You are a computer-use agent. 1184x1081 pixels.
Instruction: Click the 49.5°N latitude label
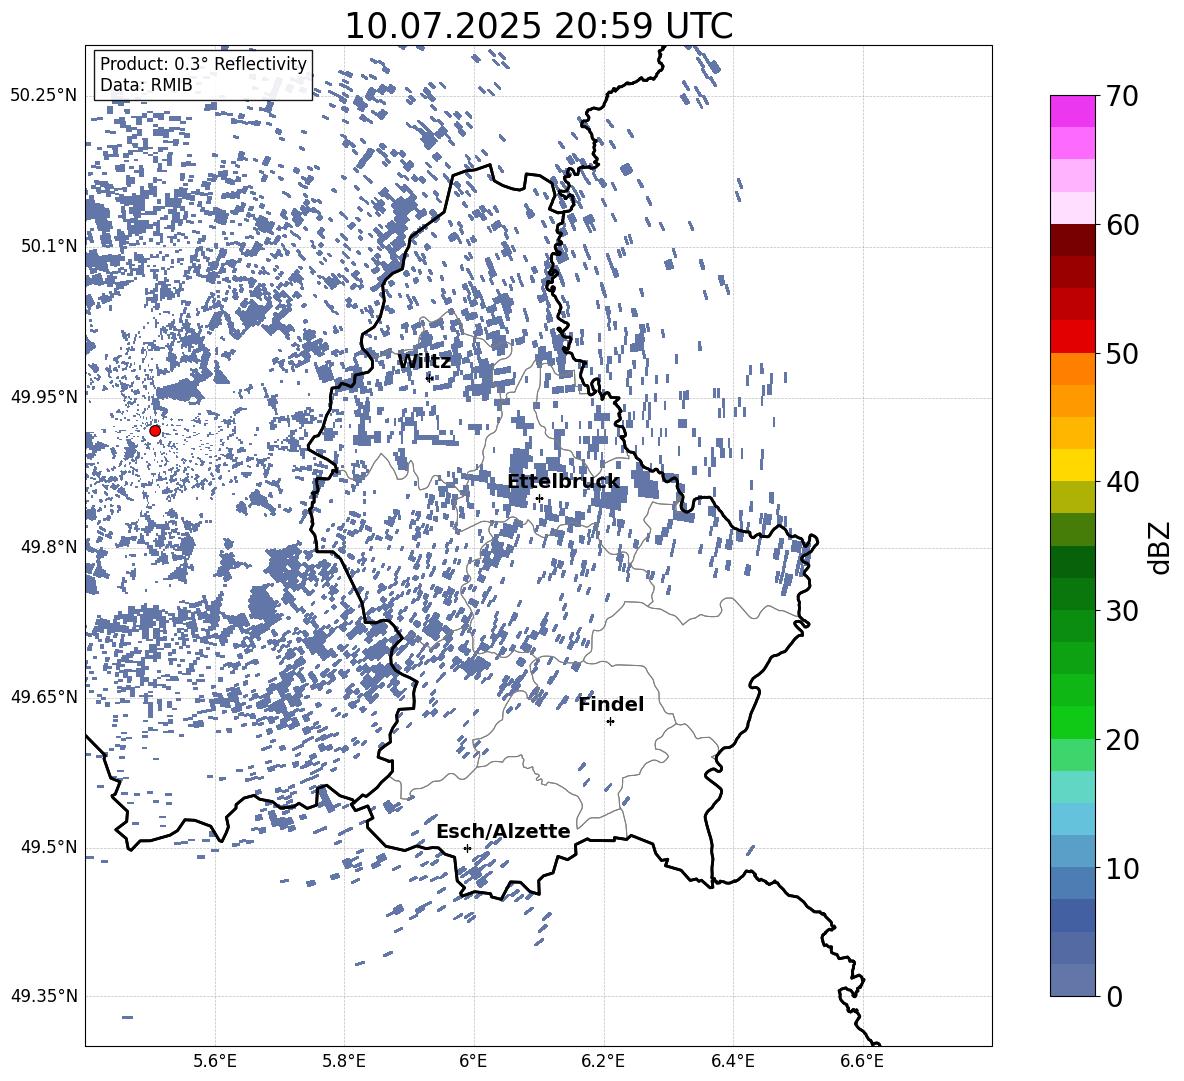coord(50,847)
